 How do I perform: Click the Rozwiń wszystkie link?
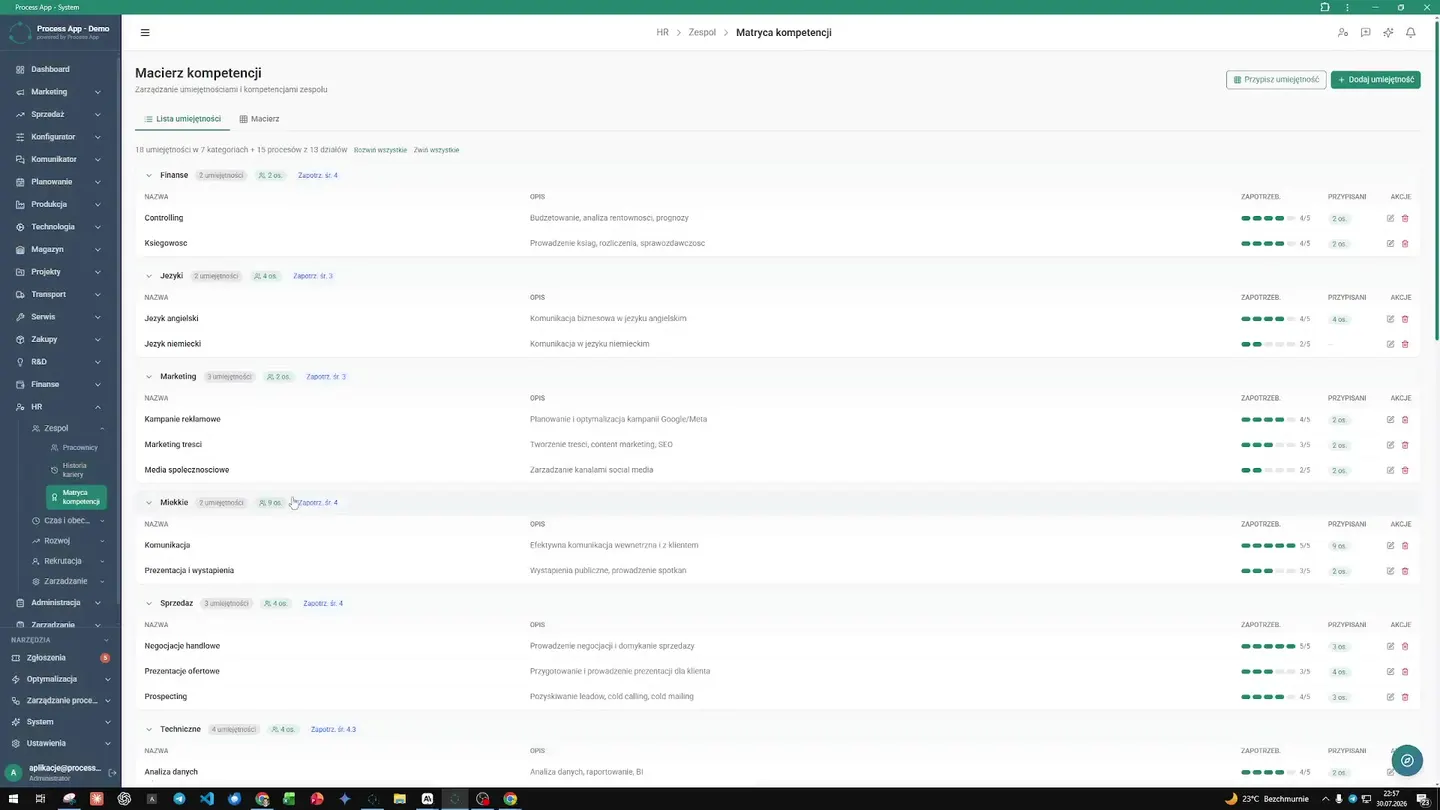coord(380,150)
